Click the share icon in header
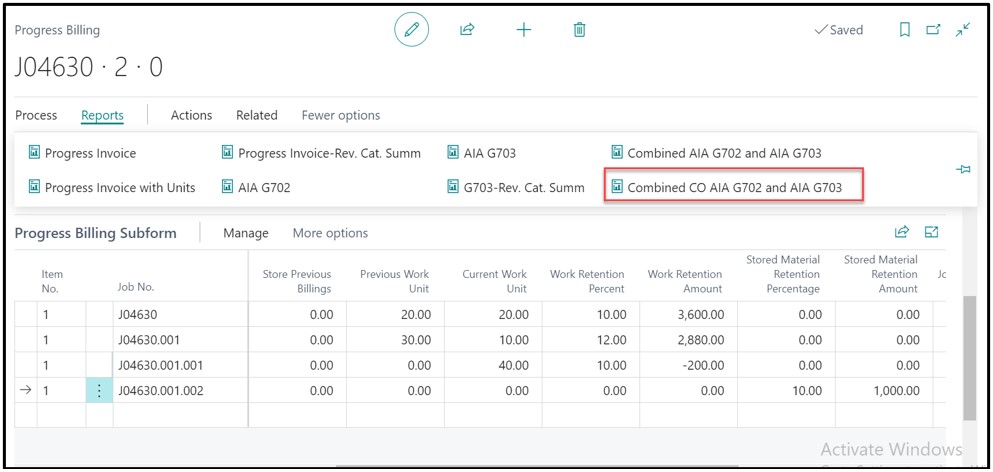Image resolution: width=993 pixels, height=472 pixels. 466,30
